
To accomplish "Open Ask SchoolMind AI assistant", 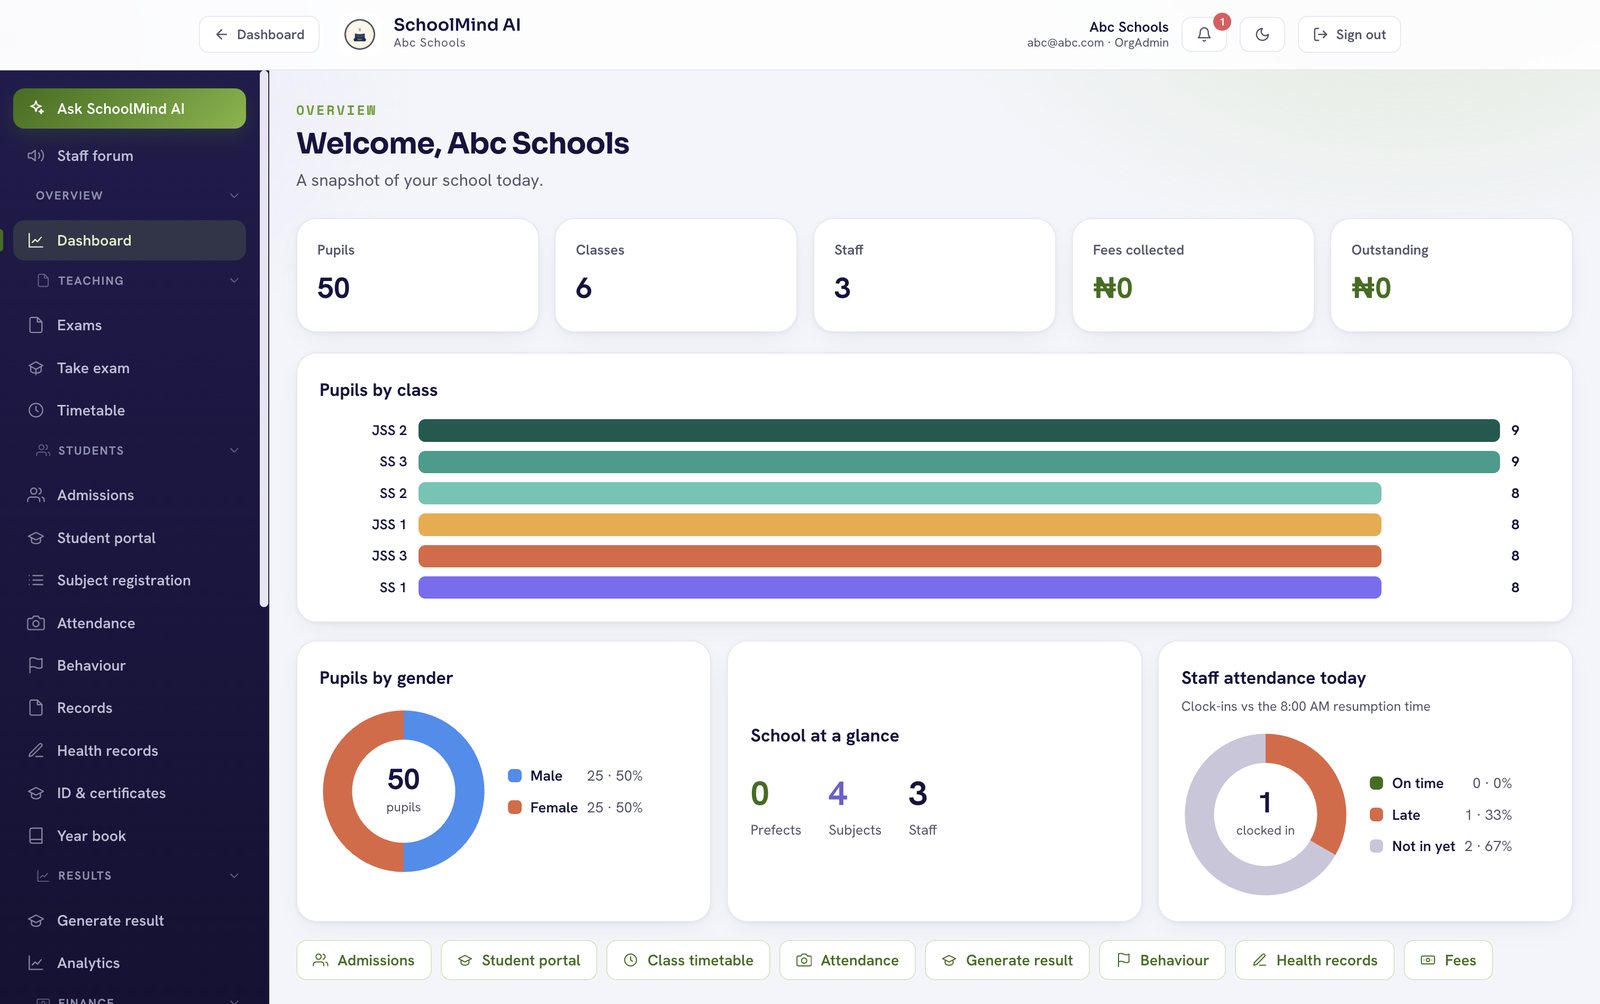I will (x=129, y=108).
